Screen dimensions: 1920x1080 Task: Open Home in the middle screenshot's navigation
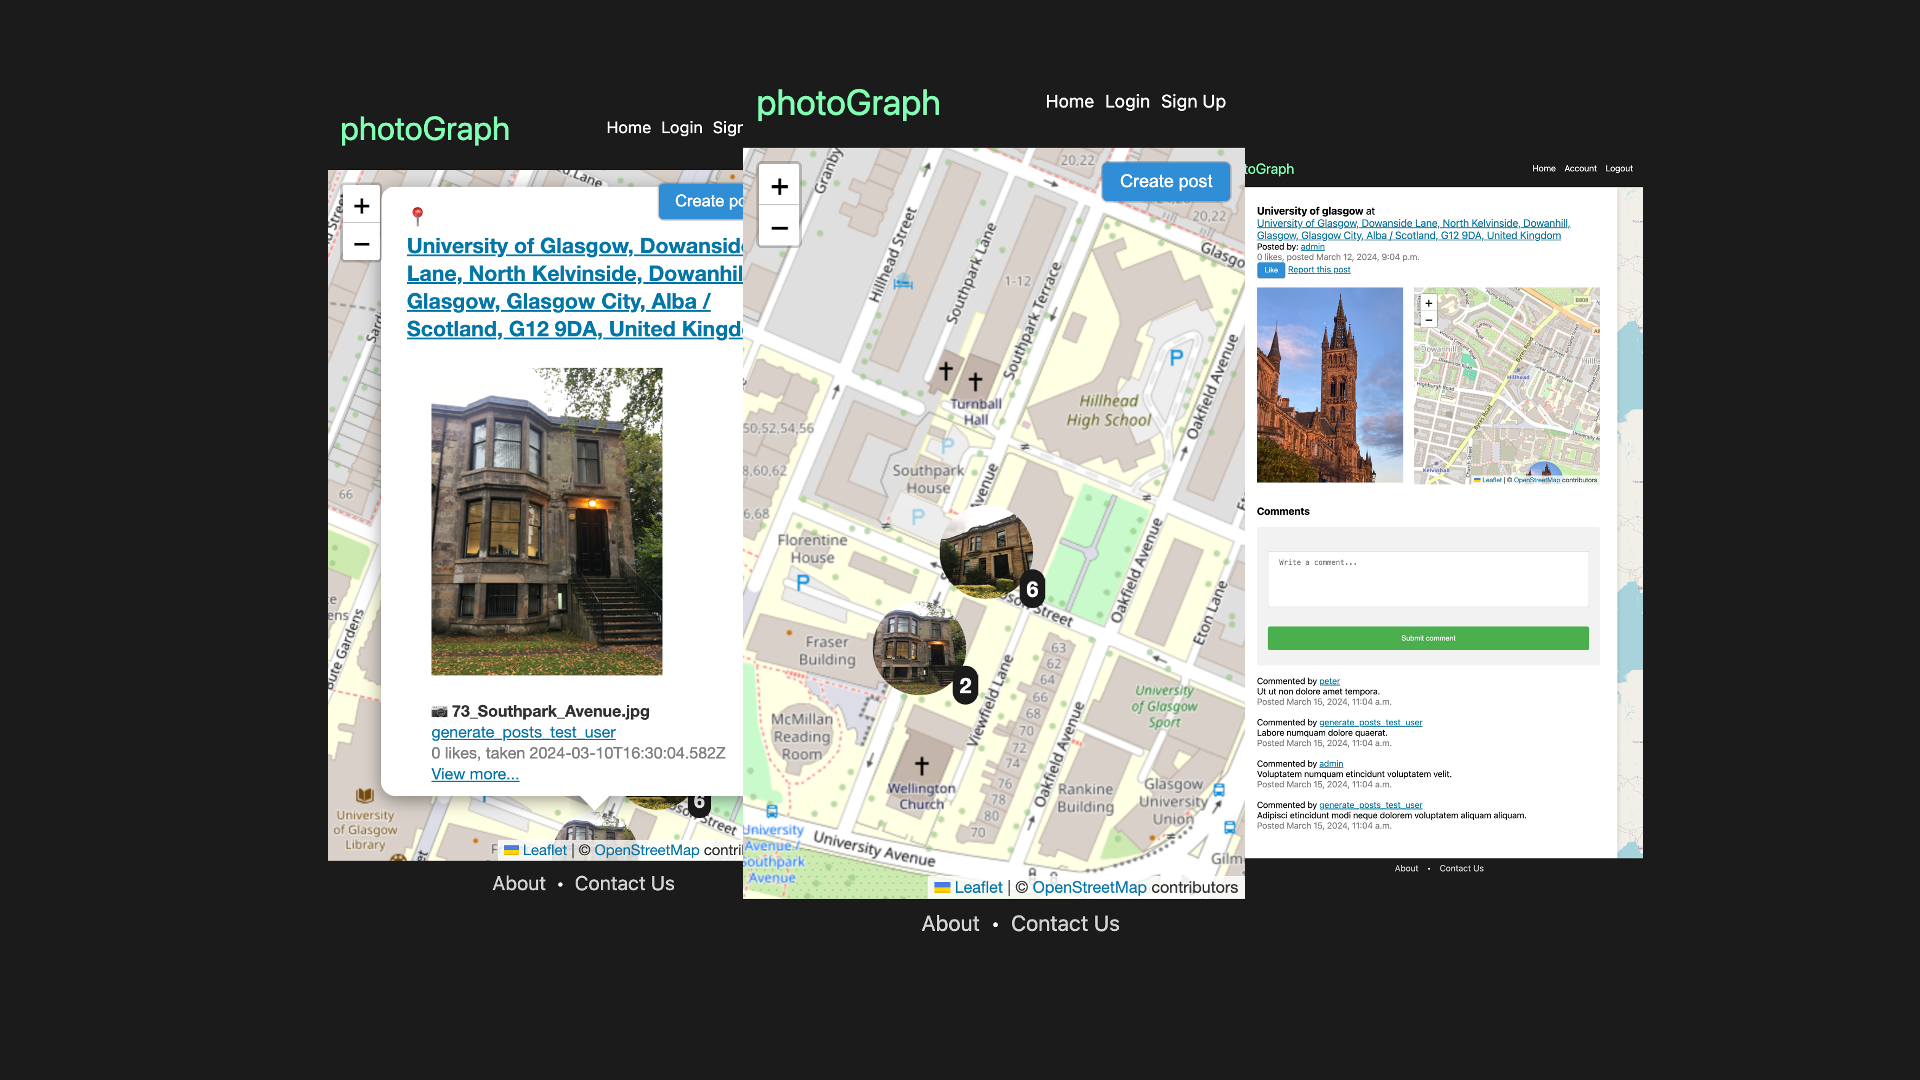pyautogui.click(x=1069, y=101)
